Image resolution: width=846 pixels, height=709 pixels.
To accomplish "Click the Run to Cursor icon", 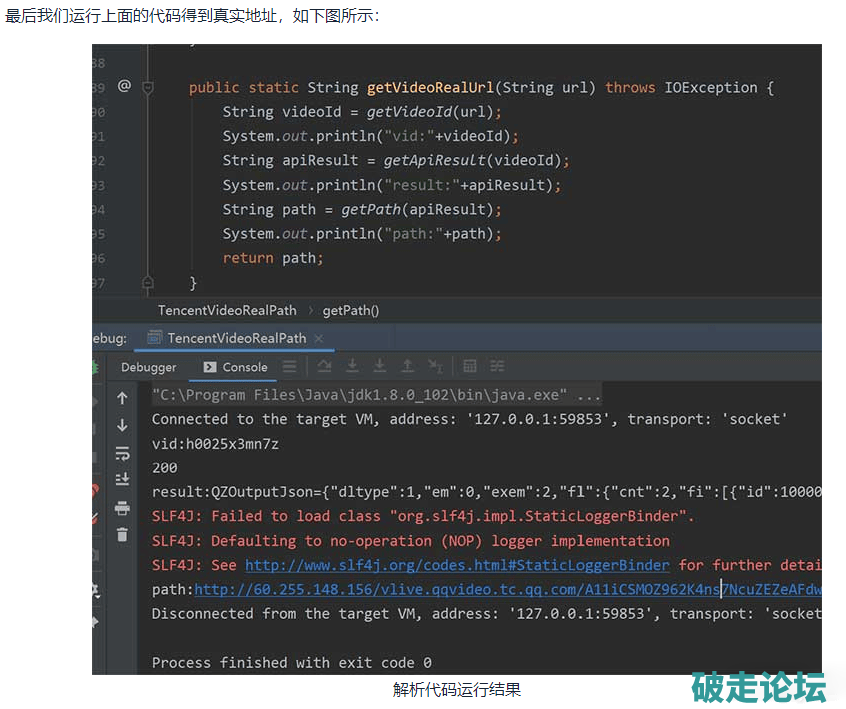I will click(435, 367).
